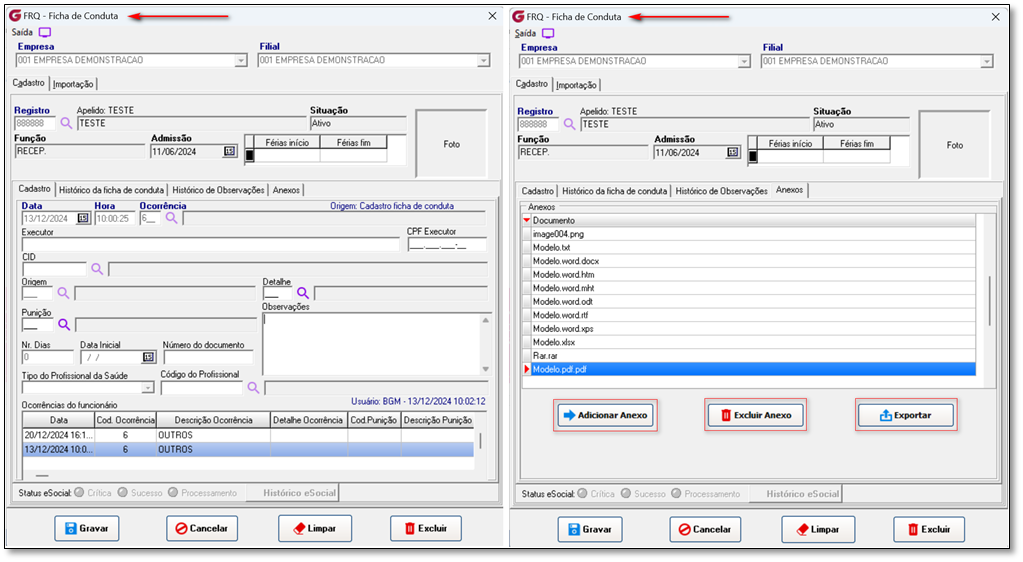Viewport: 1023px width, 562px height.
Task: Open Admissão calendar picker in right window
Action: click(733, 152)
